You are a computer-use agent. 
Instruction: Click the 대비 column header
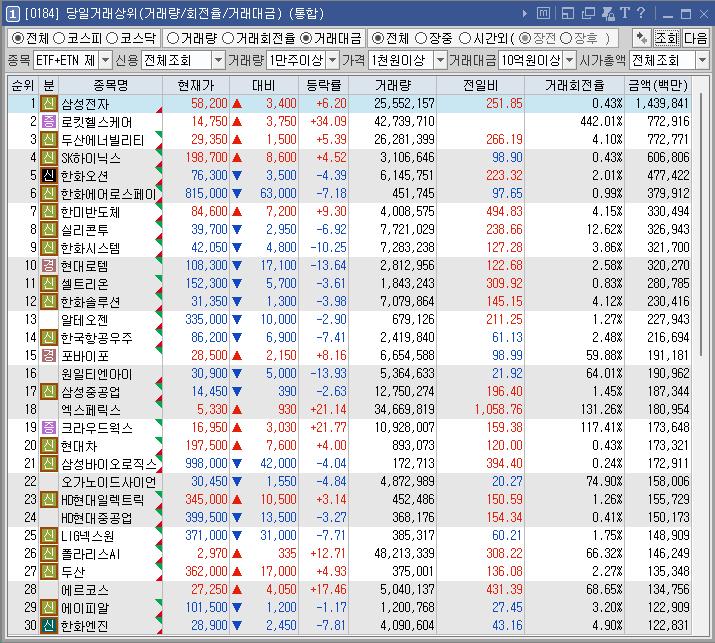click(x=264, y=85)
